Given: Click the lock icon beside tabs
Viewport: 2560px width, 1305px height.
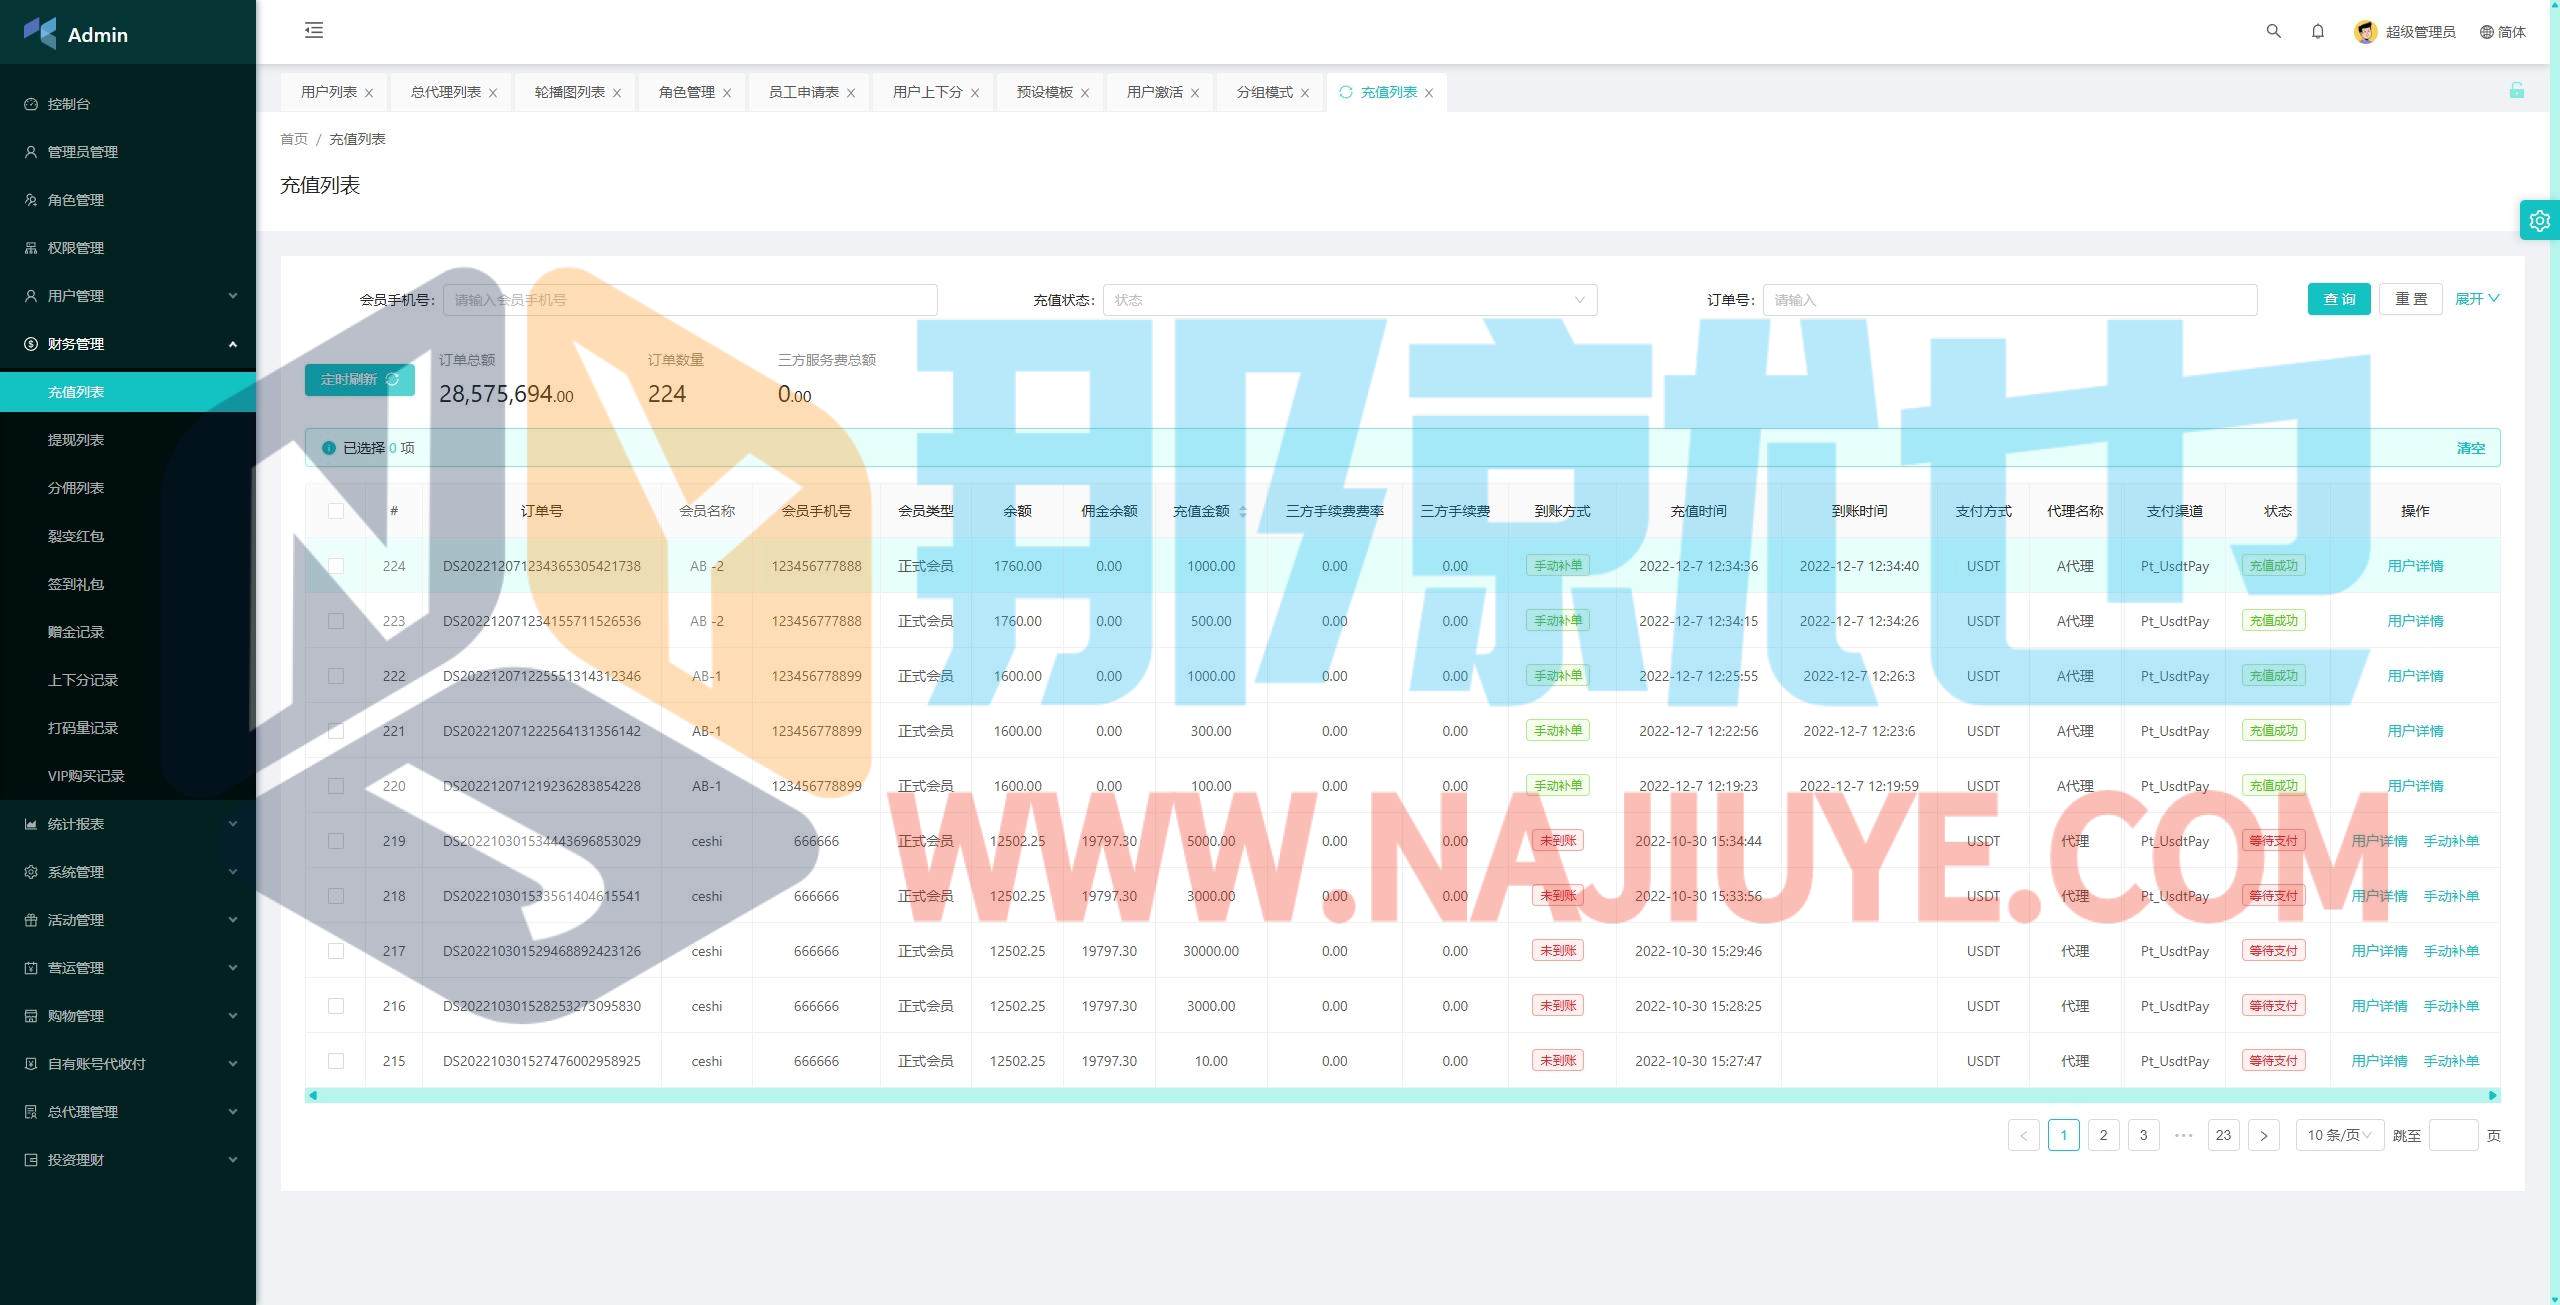Looking at the screenshot, I should pos(2516,91).
